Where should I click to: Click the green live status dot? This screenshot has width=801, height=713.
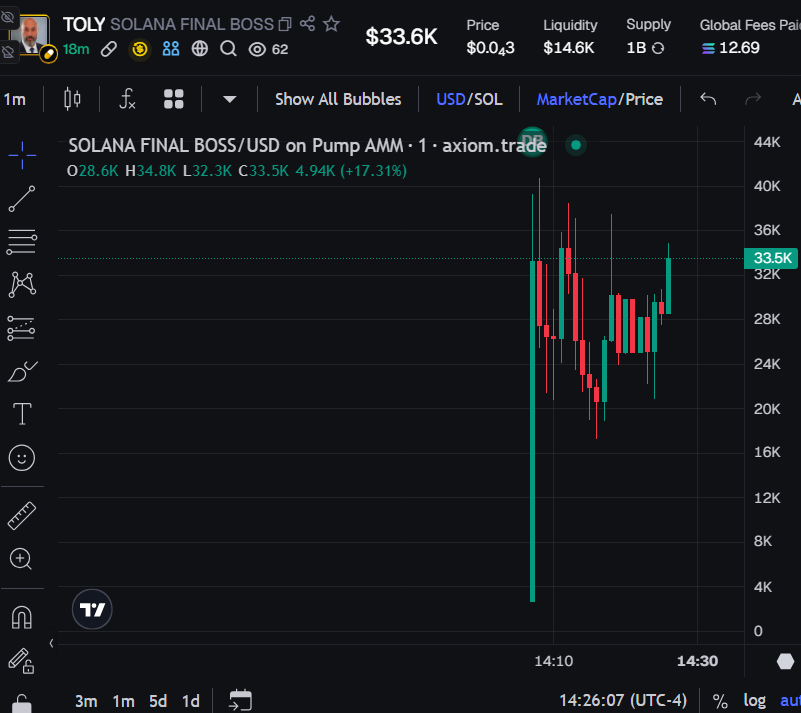(576, 145)
